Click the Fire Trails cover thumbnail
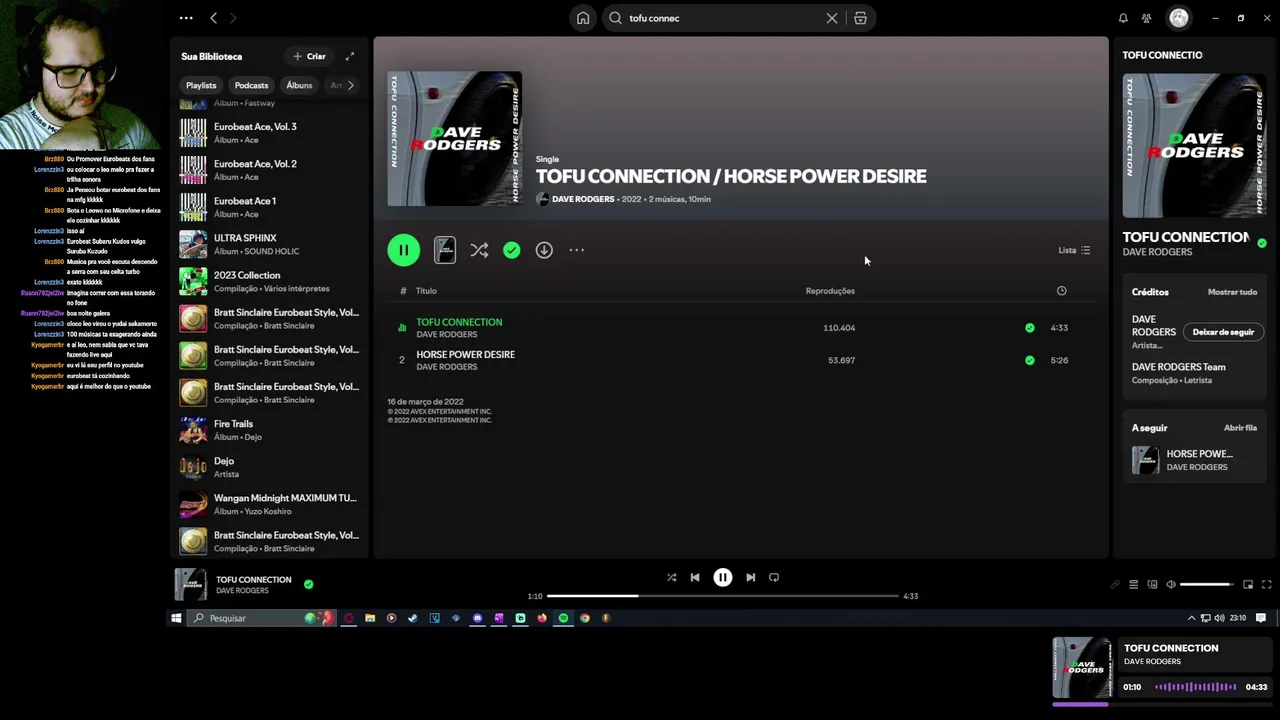Image resolution: width=1280 pixels, height=720 pixels. 193,430
